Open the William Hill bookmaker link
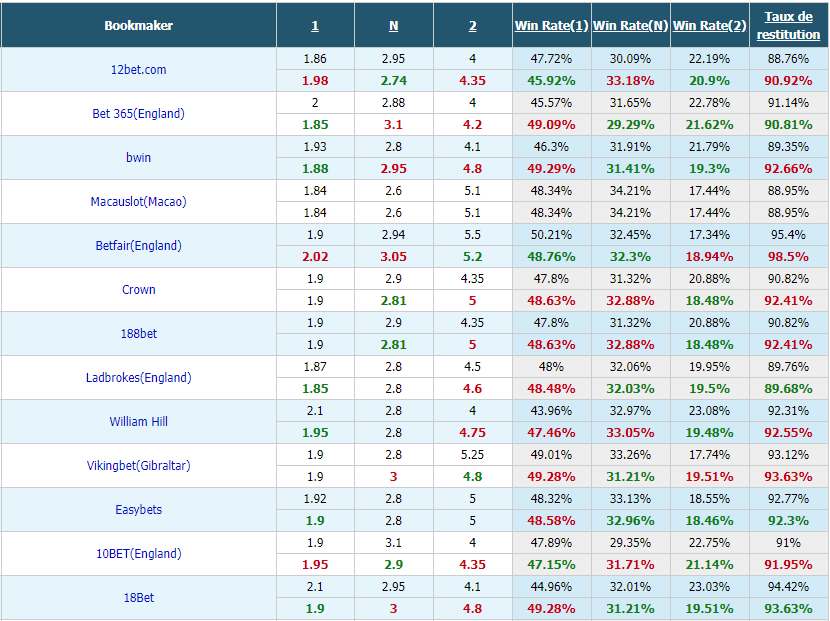The width and height of the screenshot is (830, 621). point(138,421)
